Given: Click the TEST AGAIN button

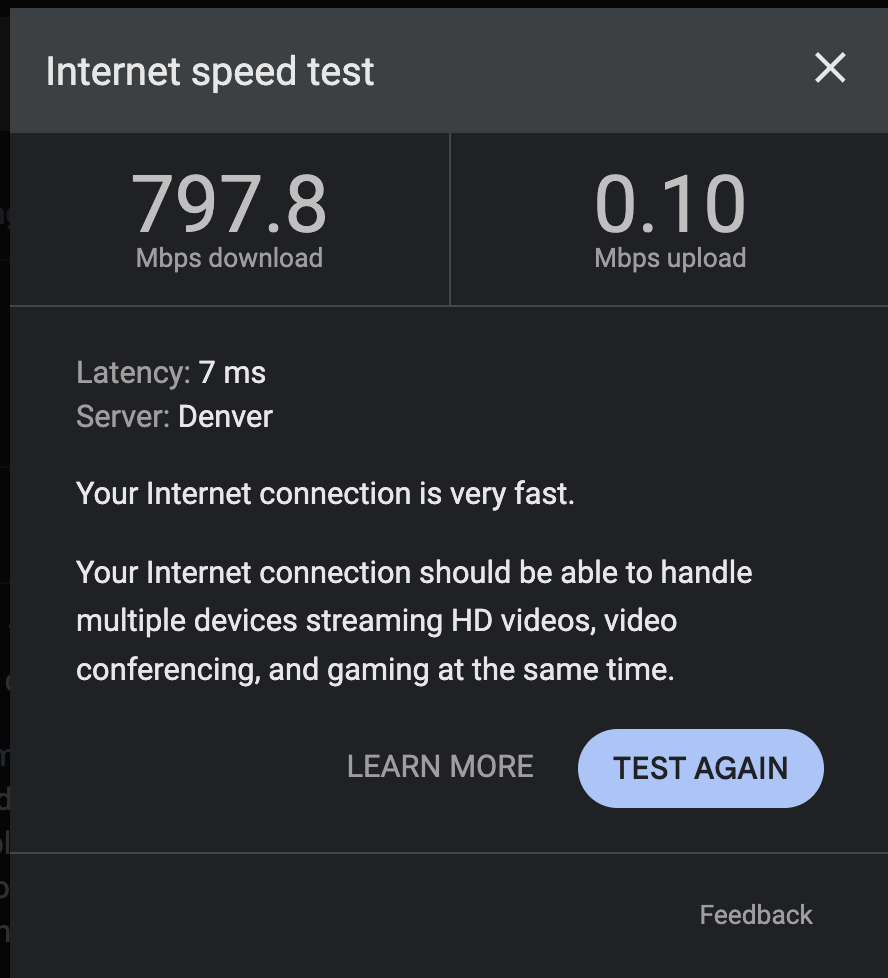Looking at the screenshot, I should pos(700,768).
